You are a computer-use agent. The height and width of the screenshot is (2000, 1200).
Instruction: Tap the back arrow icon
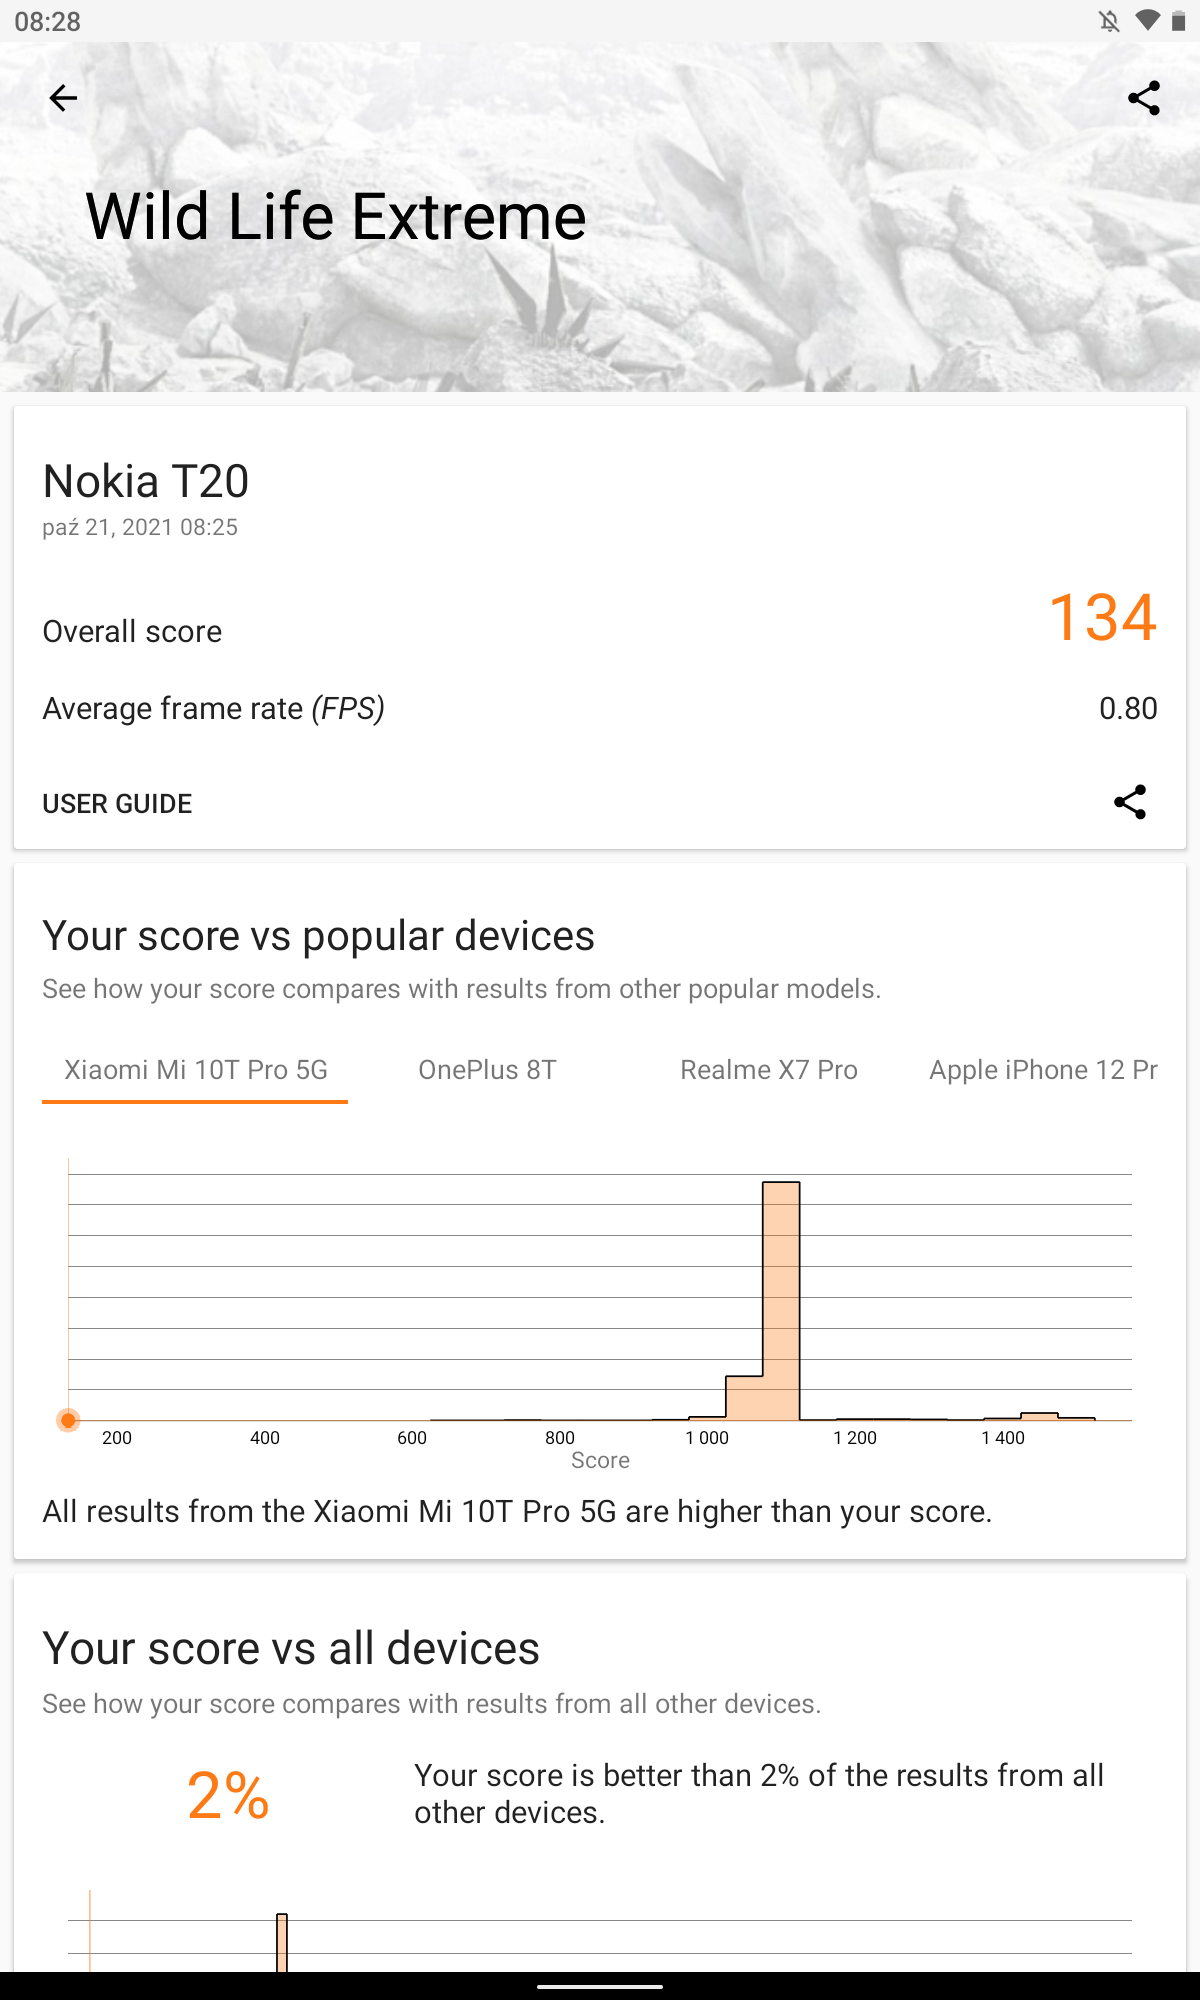pyautogui.click(x=63, y=98)
